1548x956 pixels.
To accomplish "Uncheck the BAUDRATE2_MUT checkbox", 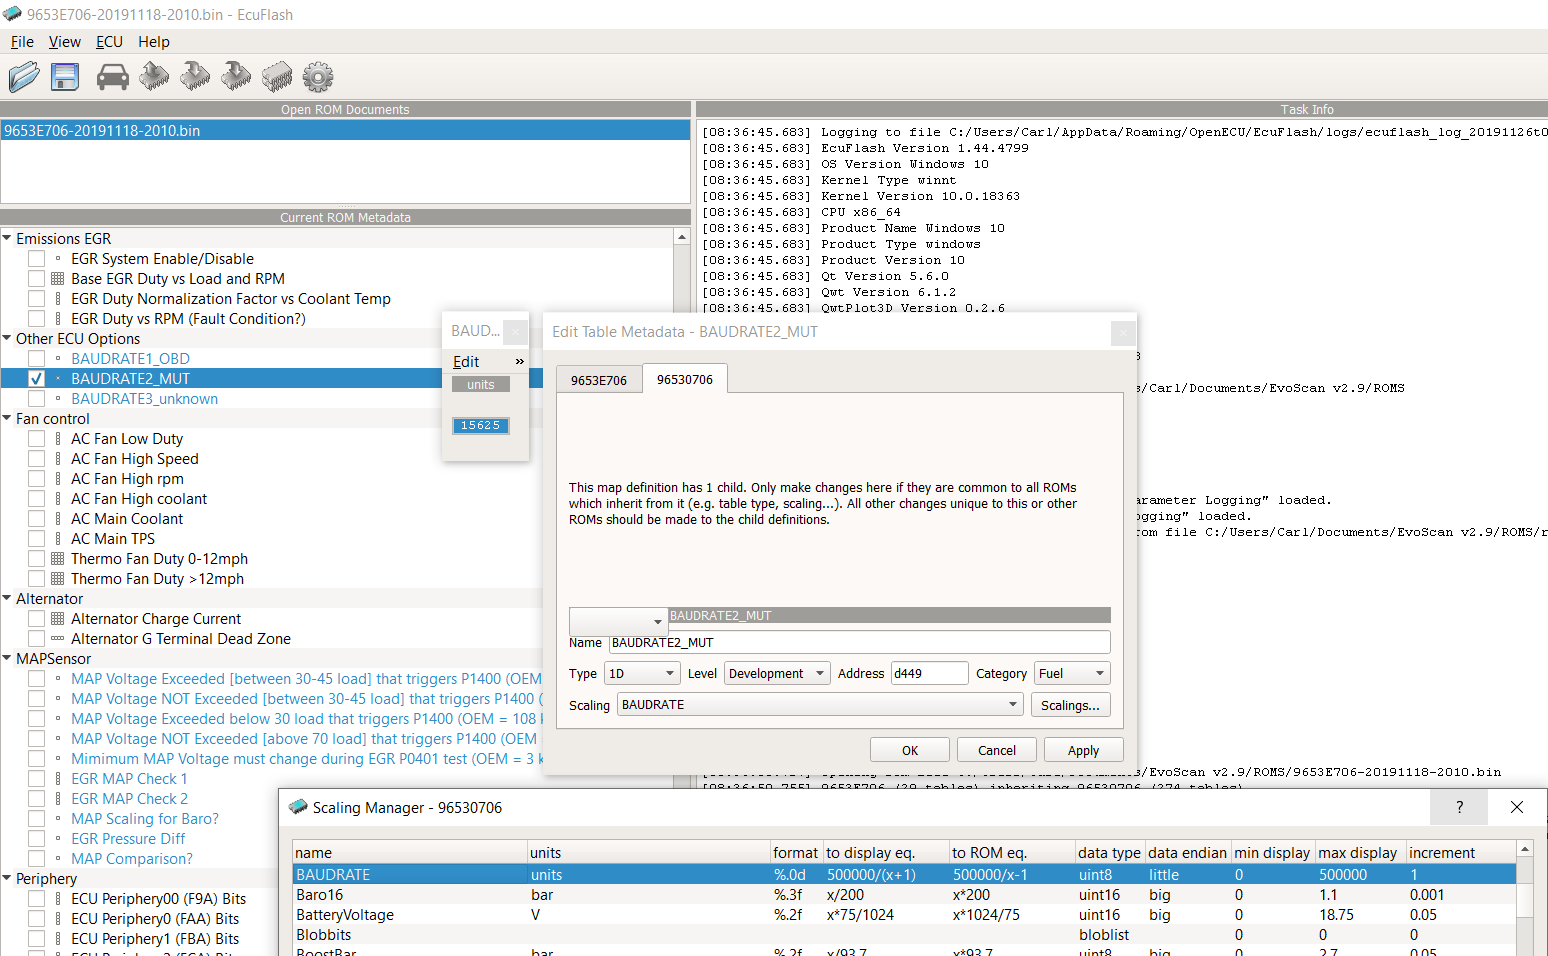I will tap(37, 379).
